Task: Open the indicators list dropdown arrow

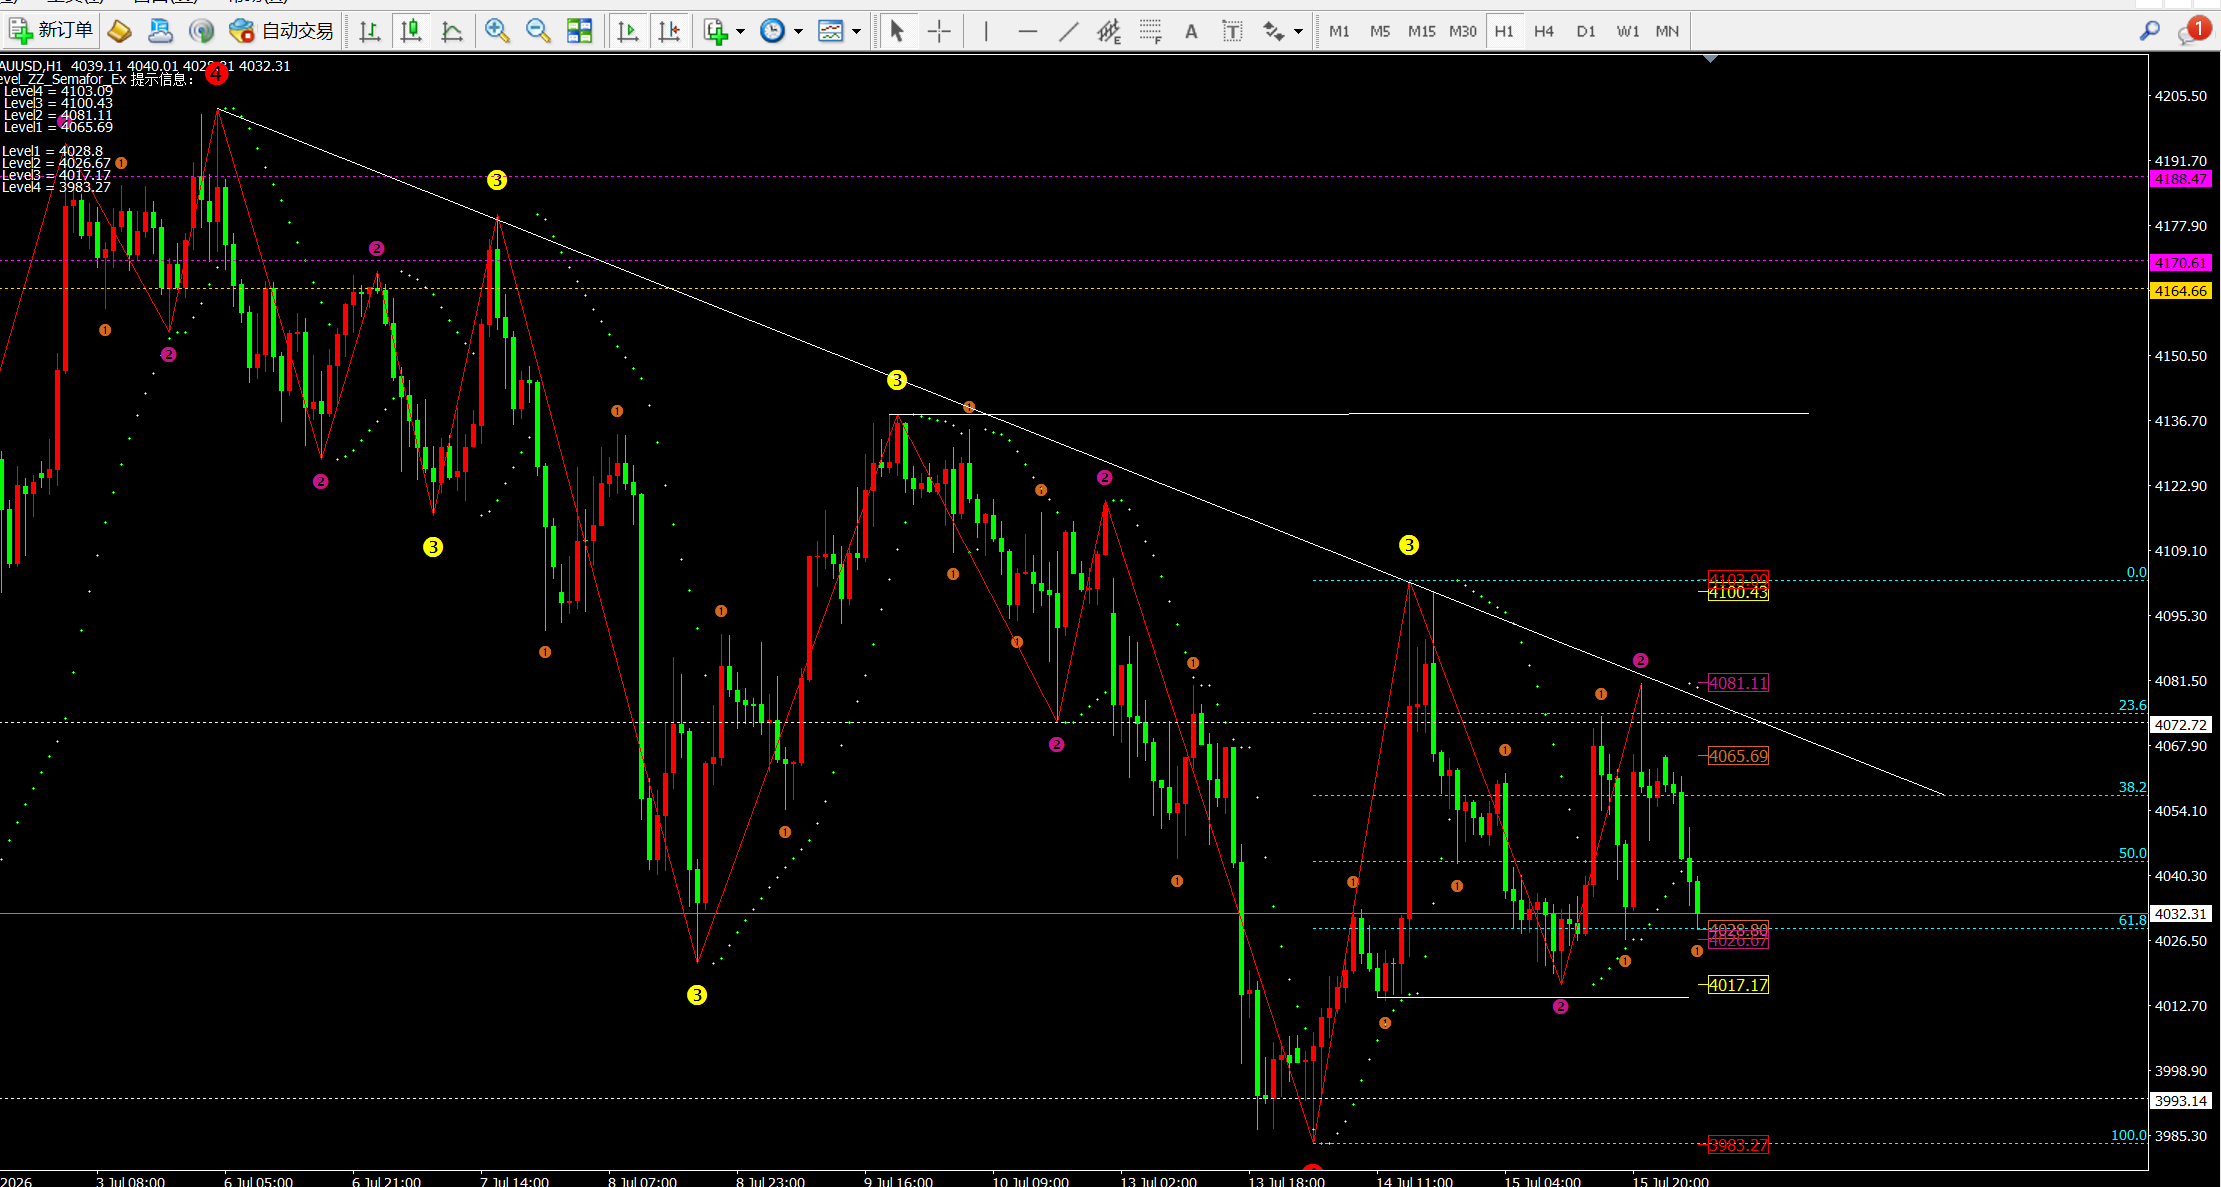Action: (740, 31)
